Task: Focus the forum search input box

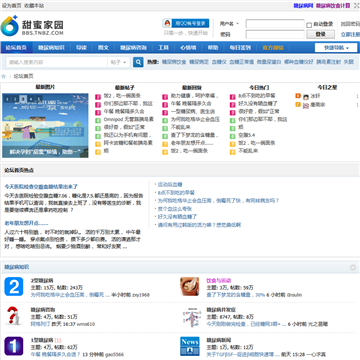Action: click(57, 62)
